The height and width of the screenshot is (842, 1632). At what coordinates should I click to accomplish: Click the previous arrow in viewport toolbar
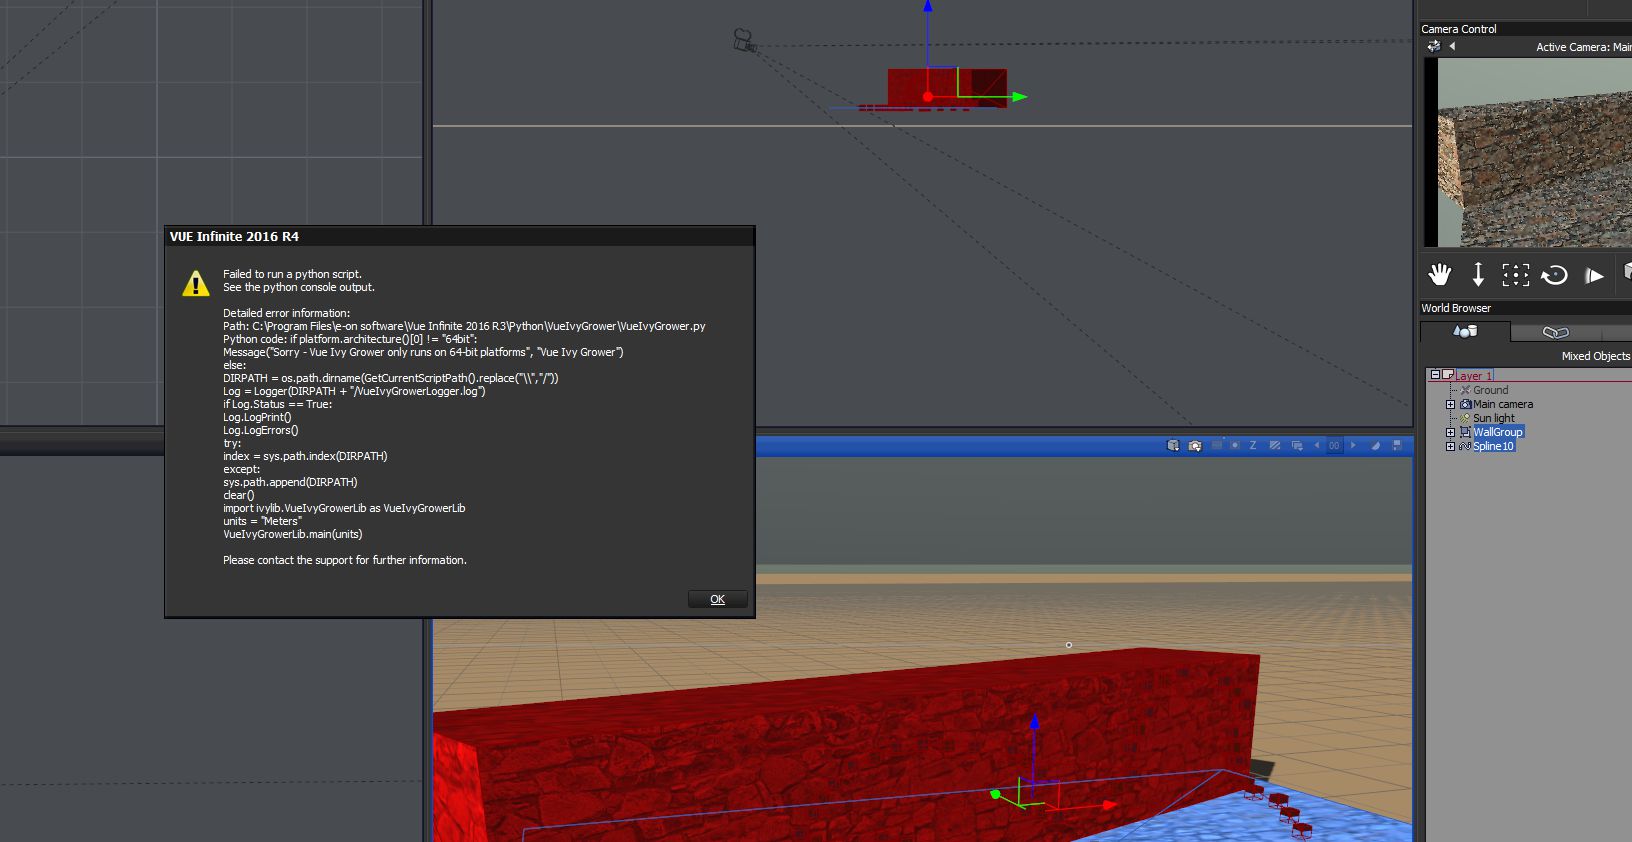pyautogui.click(x=1317, y=445)
